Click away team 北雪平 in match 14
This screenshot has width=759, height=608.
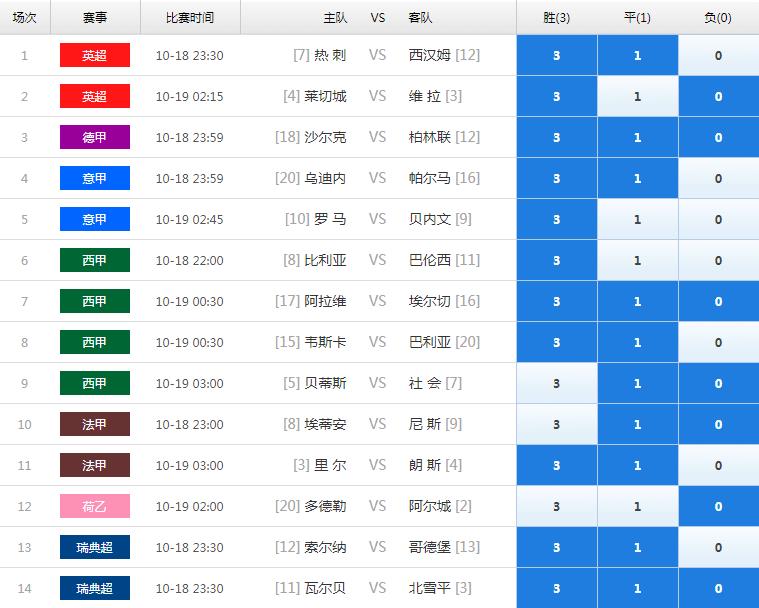(x=430, y=588)
